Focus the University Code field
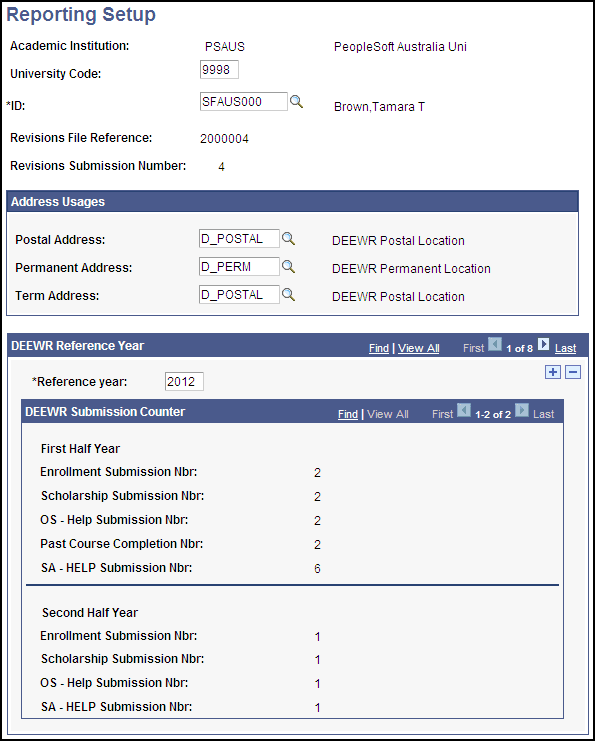The width and height of the screenshot is (595, 741). pyautogui.click(x=219, y=69)
